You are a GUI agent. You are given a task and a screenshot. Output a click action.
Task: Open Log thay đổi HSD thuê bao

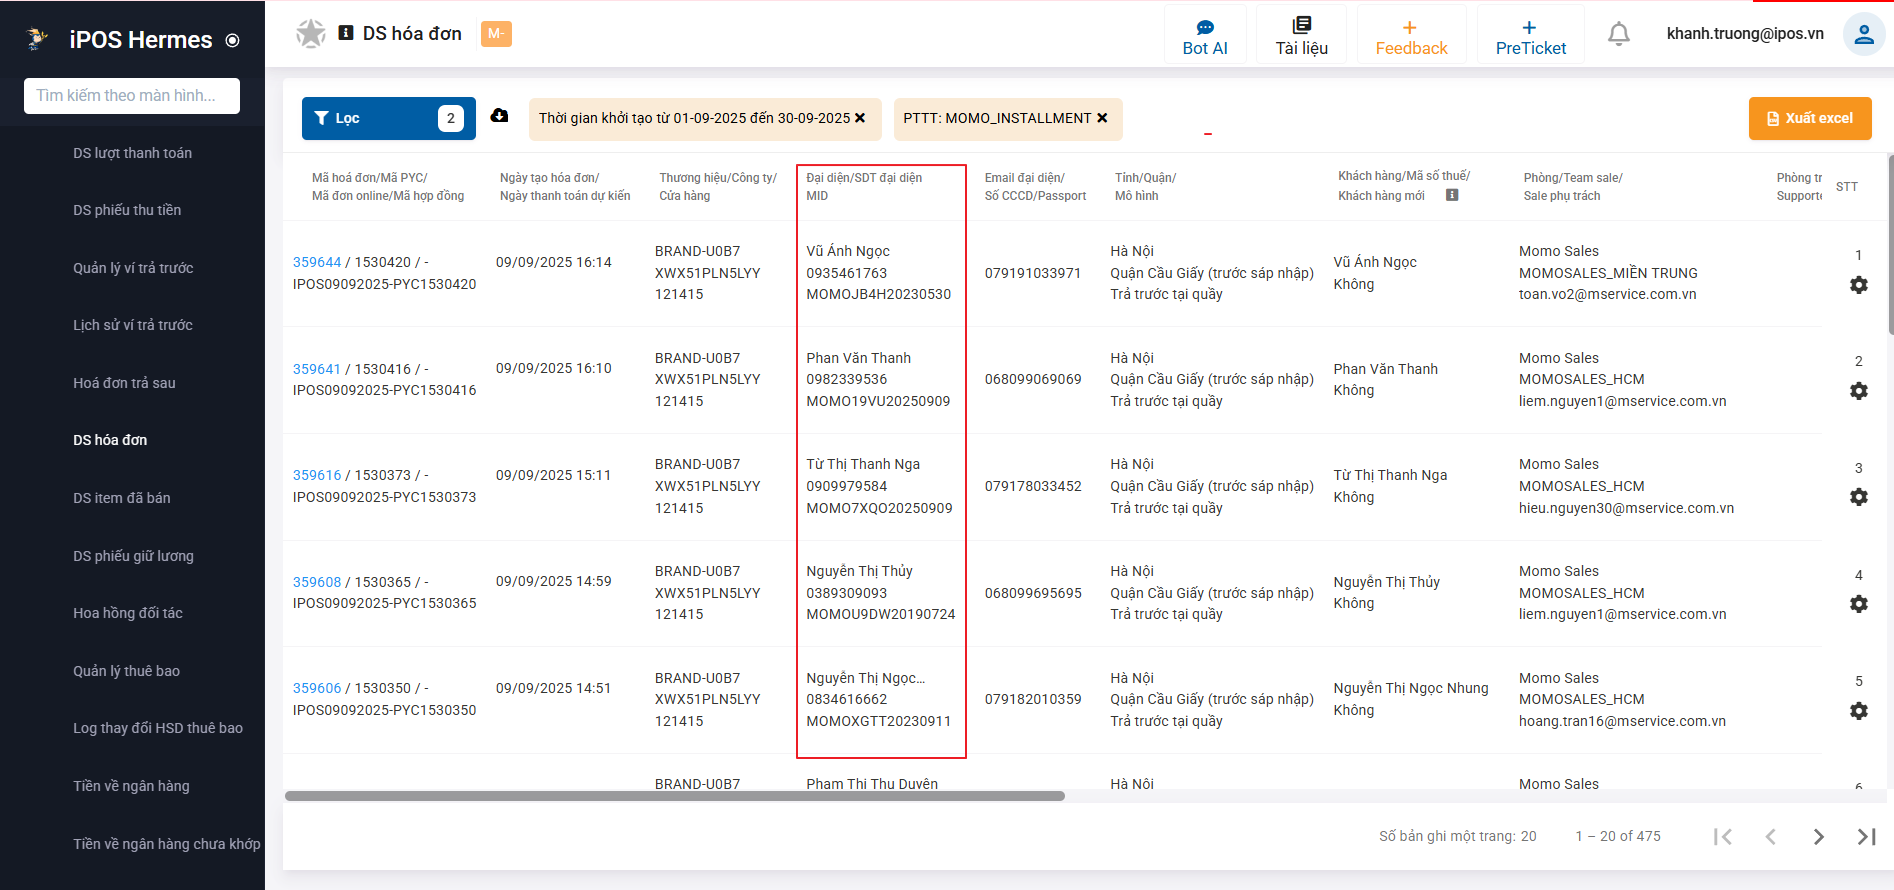pyautogui.click(x=158, y=728)
